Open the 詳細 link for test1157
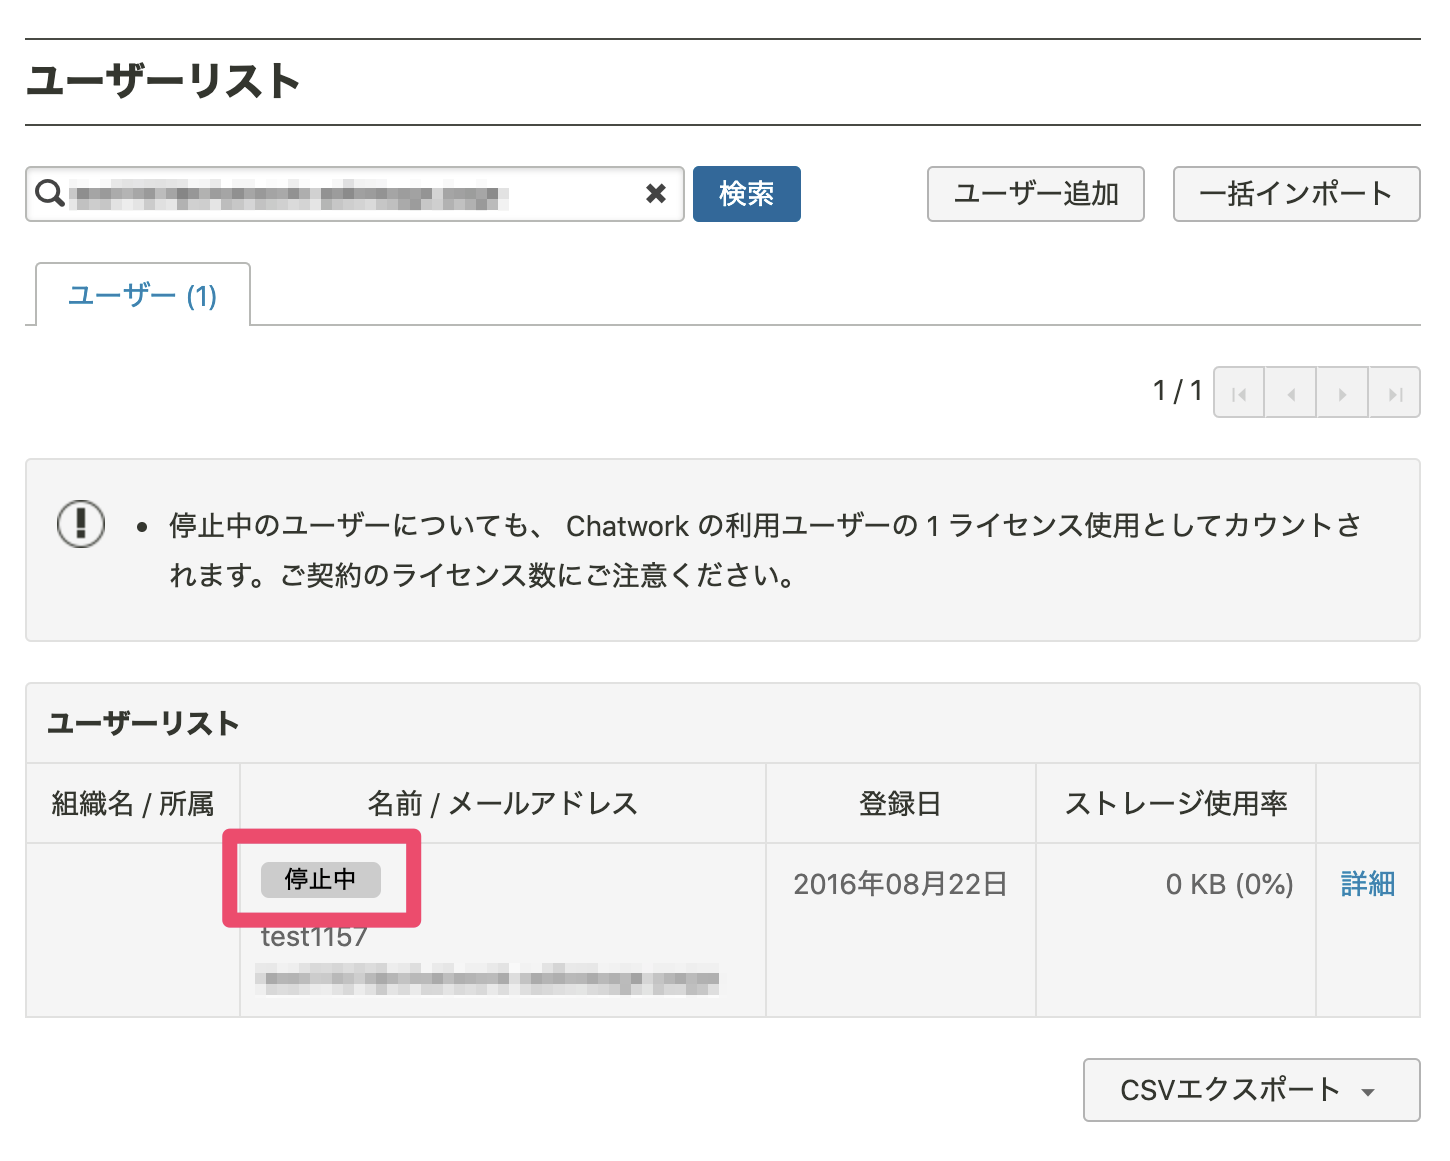 click(x=1366, y=883)
